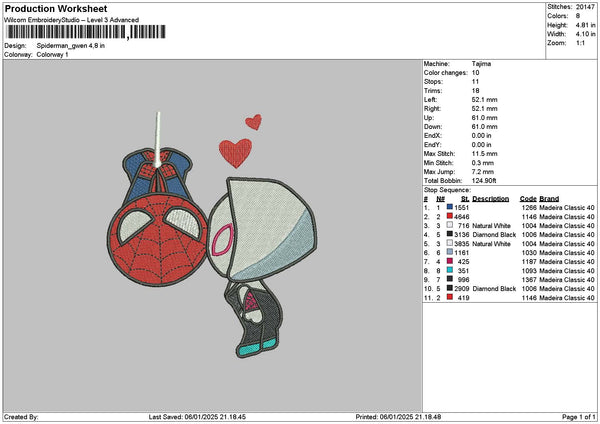Click the smaller red heart in the design
The height and width of the screenshot is (424, 600).
(254, 122)
